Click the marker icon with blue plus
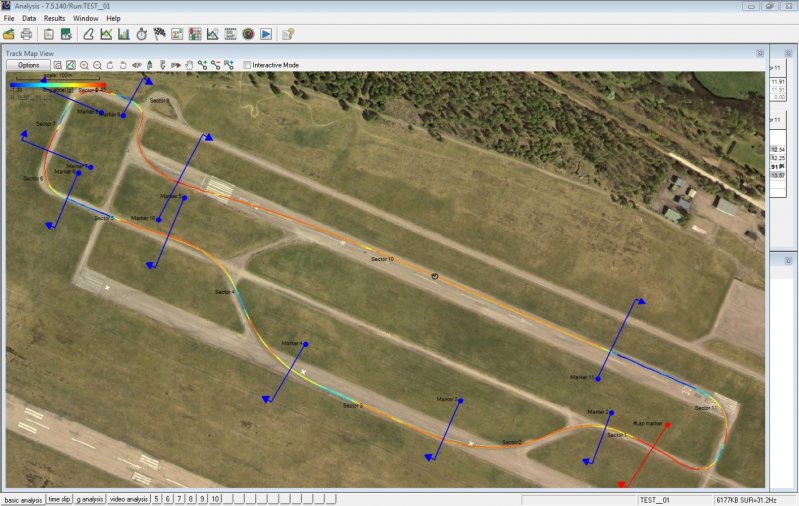 229,65
